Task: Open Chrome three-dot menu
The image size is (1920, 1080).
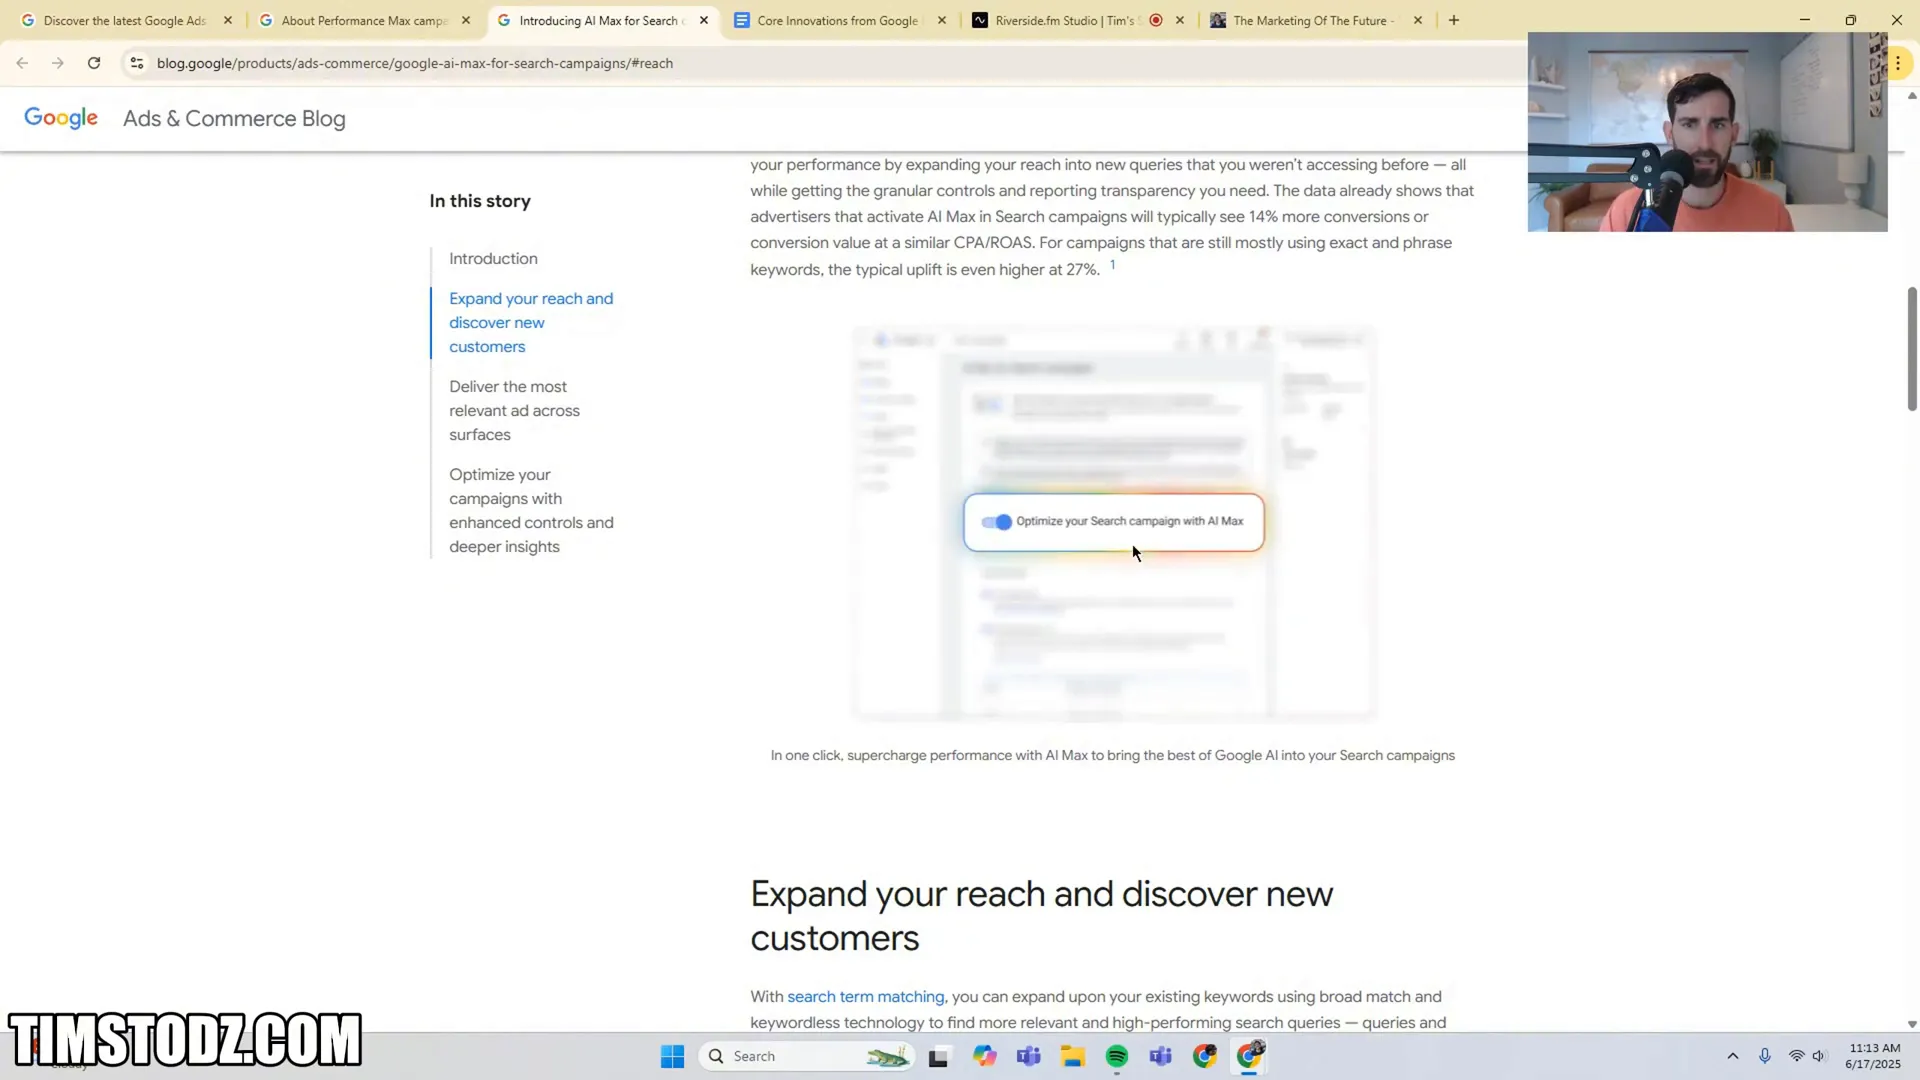Action: pos(1897,63)
